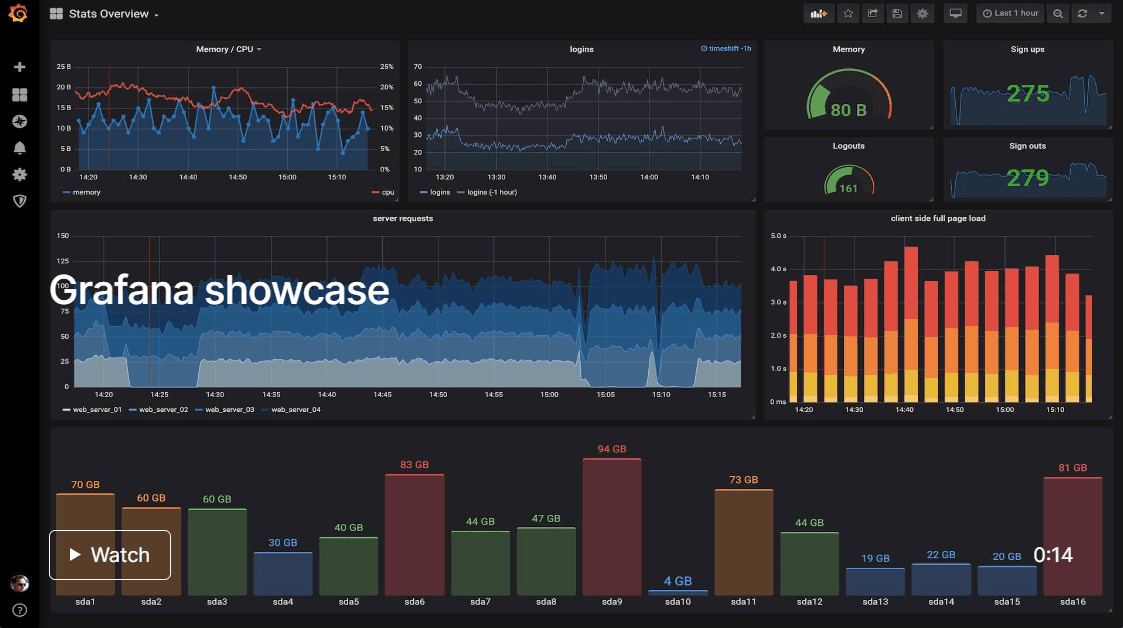Click the Add panel toolbar icon

(x=819, y=14)
